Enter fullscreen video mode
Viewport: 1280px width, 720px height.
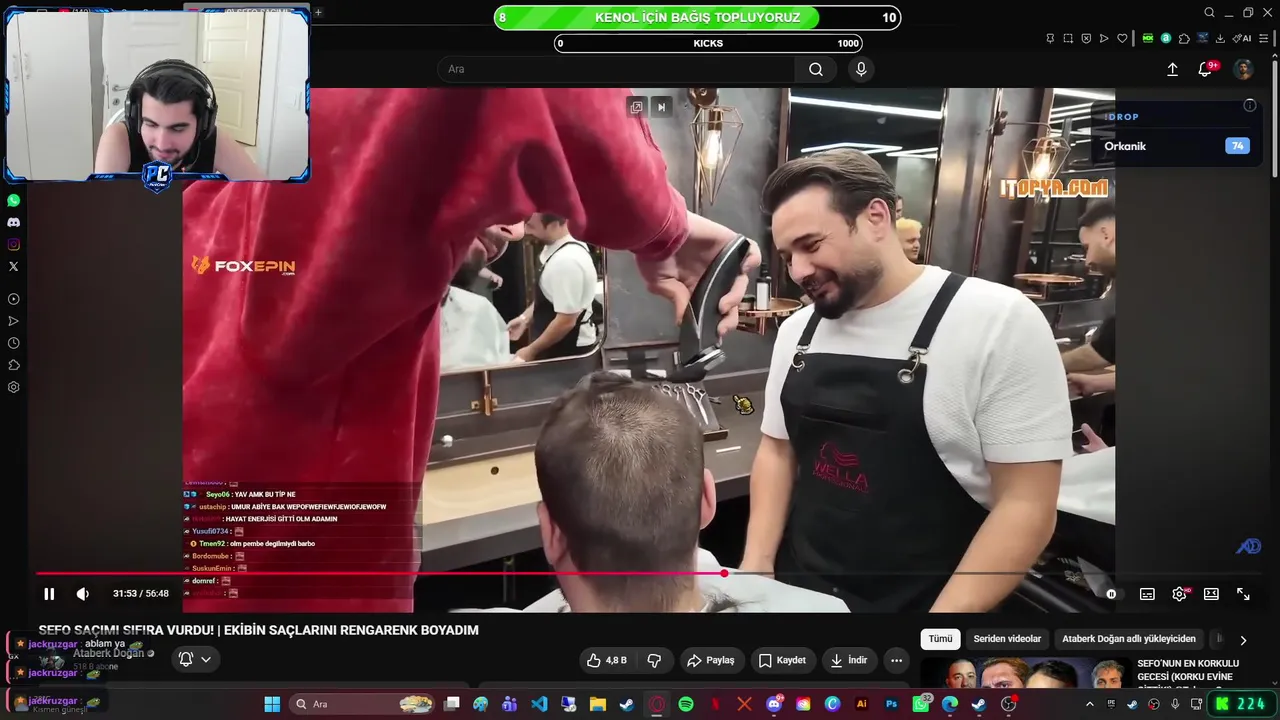[1243, 594]
